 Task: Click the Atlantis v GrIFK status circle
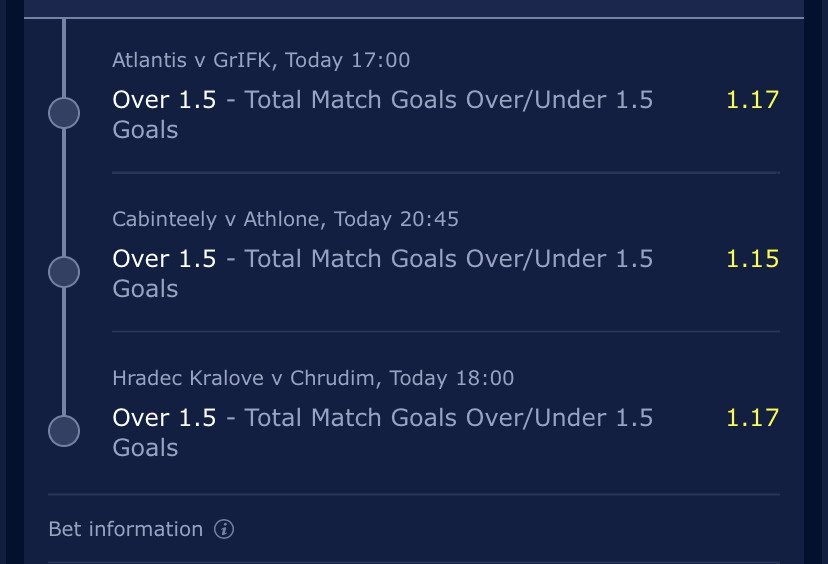pyautogui.click(x=64, y=113)
